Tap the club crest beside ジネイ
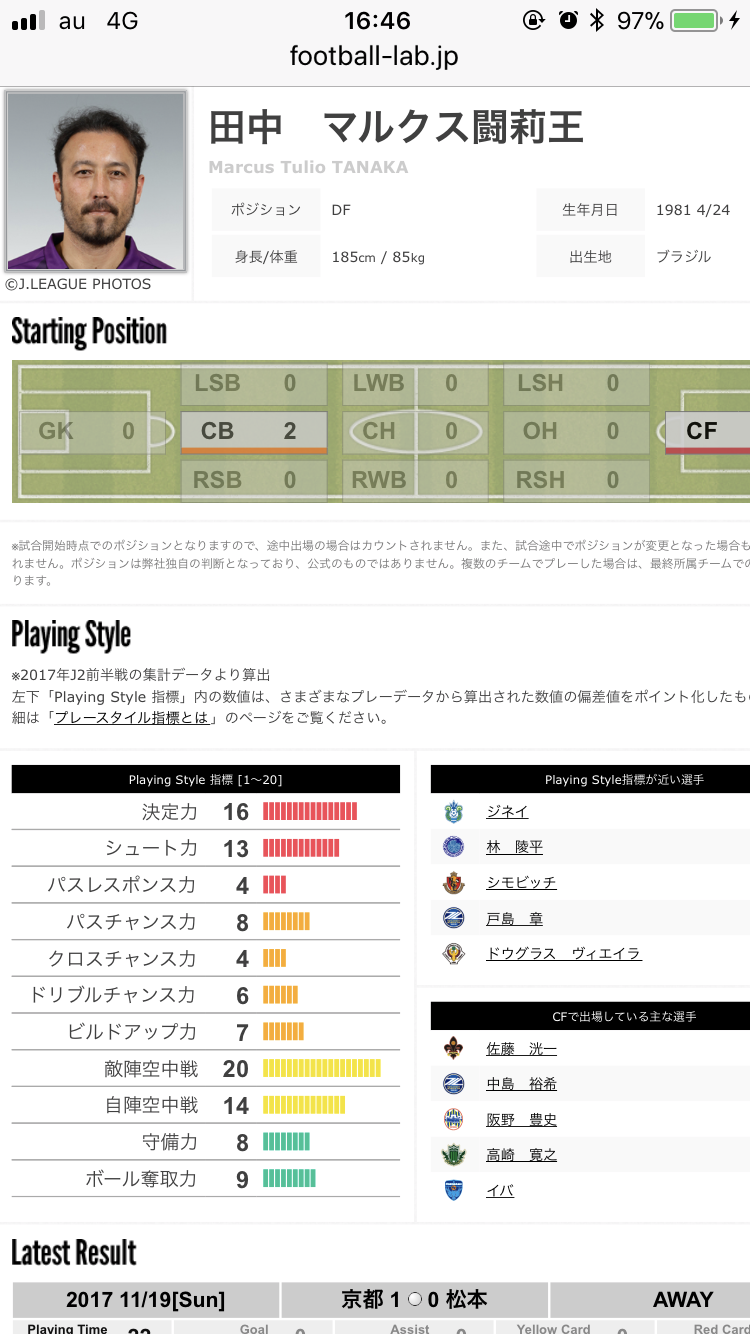This screenshot has width=750, height=1334. (454, 812)
